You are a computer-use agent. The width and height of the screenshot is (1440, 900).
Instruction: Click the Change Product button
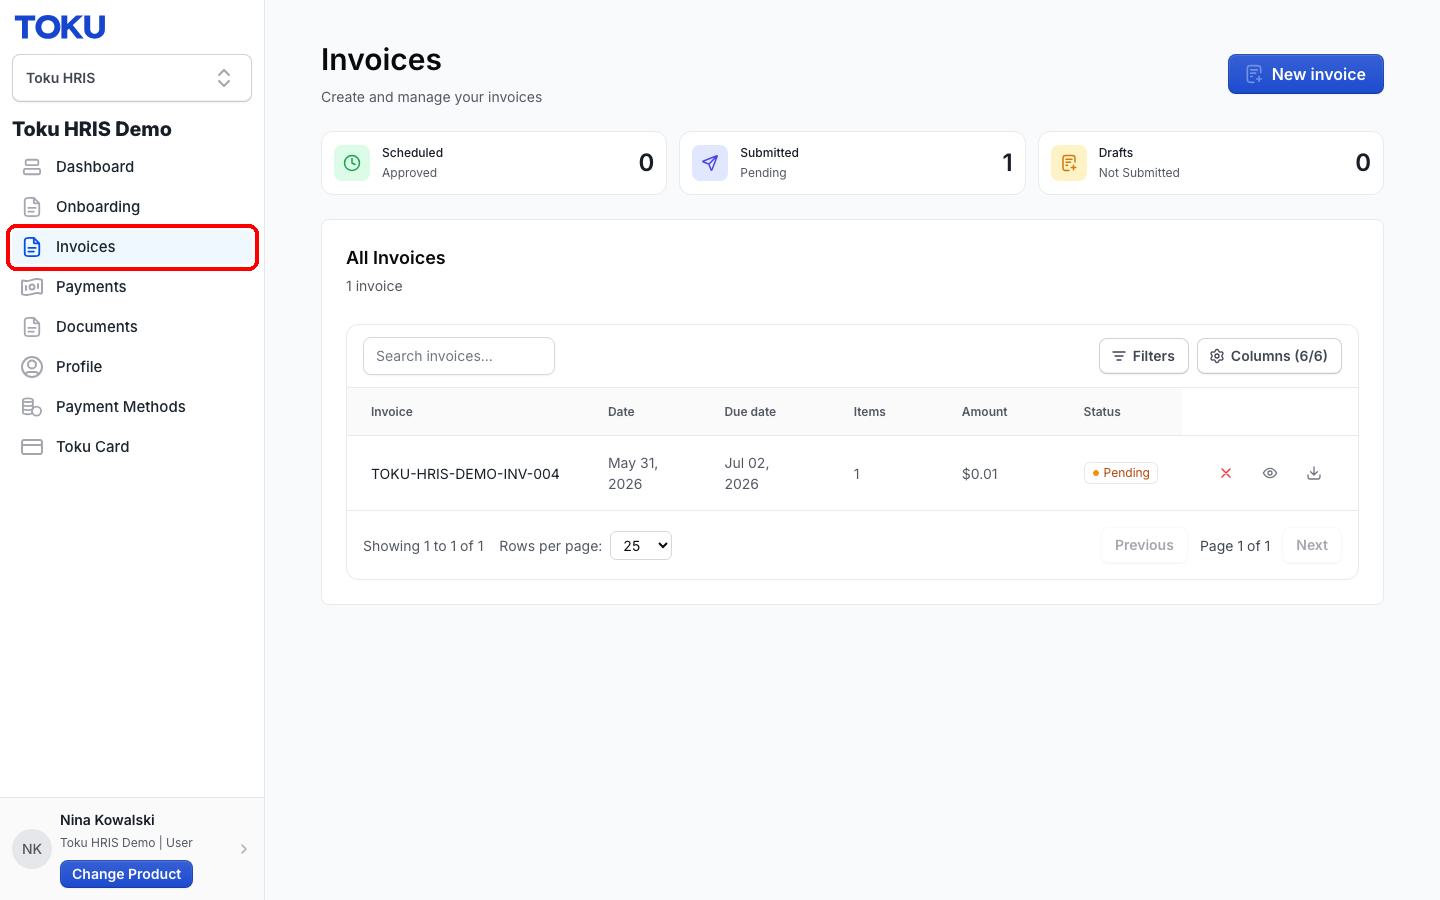(x=126, y=874)
